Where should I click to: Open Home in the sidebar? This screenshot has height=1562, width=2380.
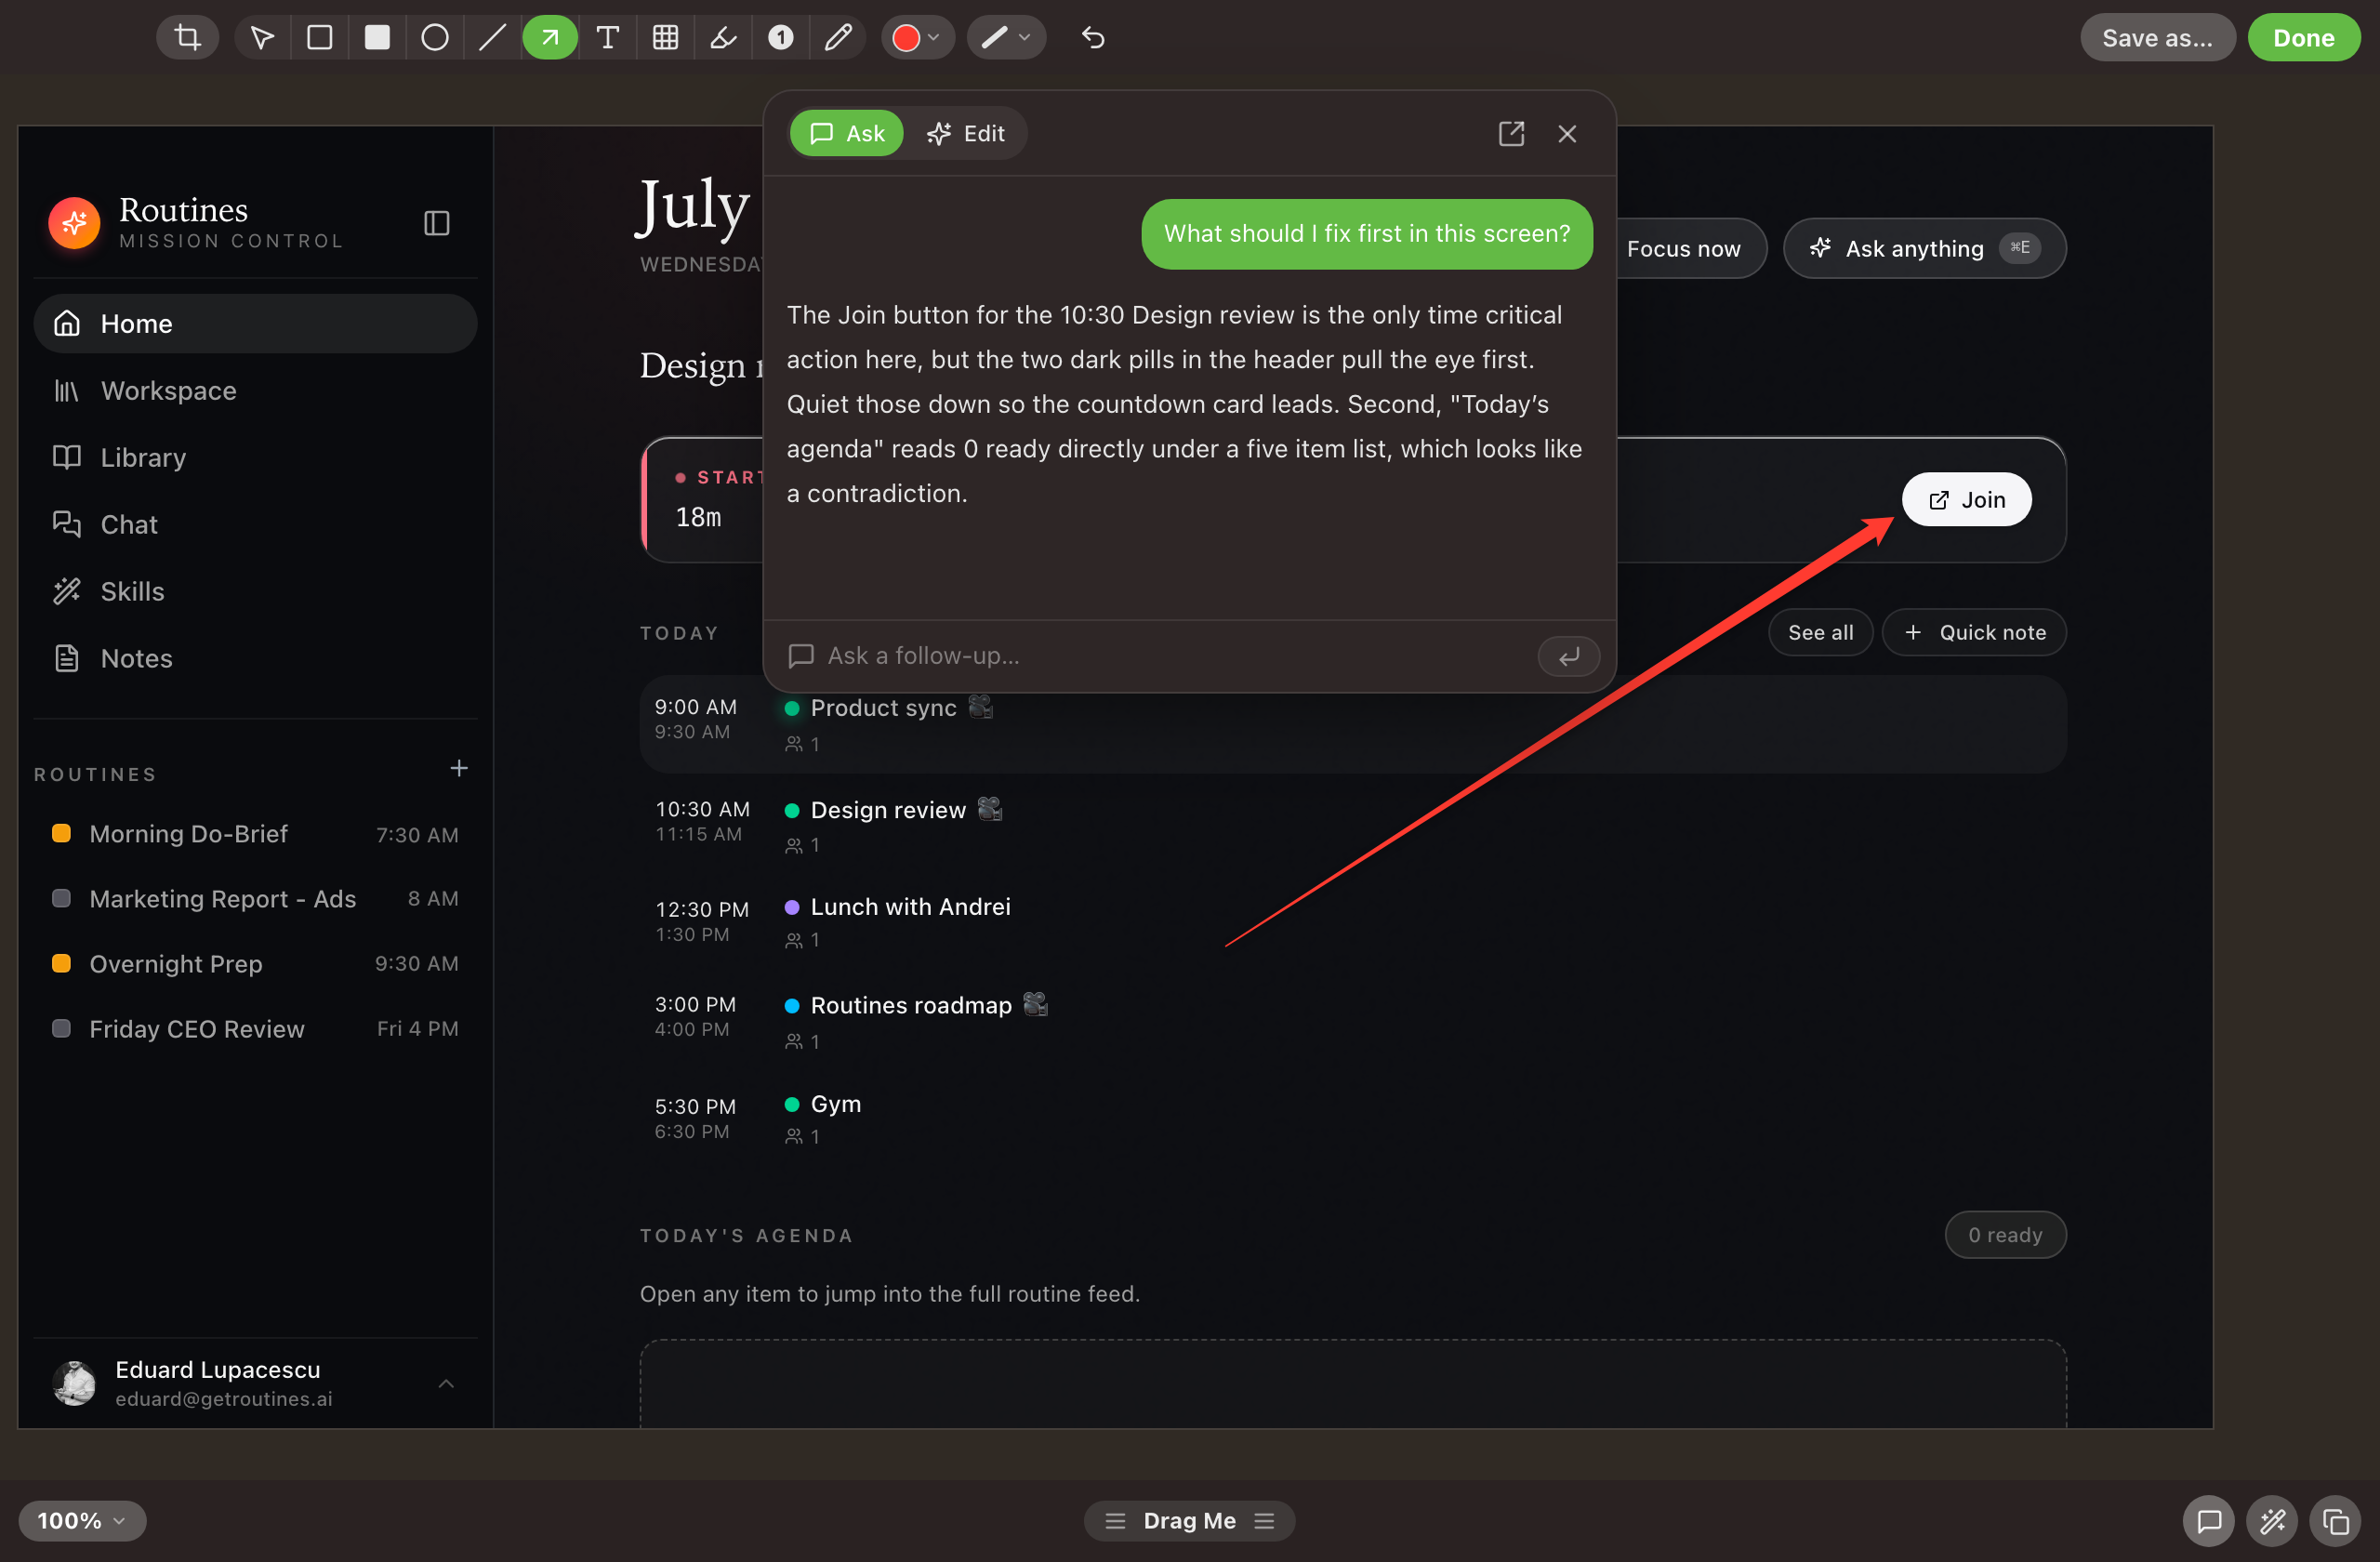coord(255,323)
